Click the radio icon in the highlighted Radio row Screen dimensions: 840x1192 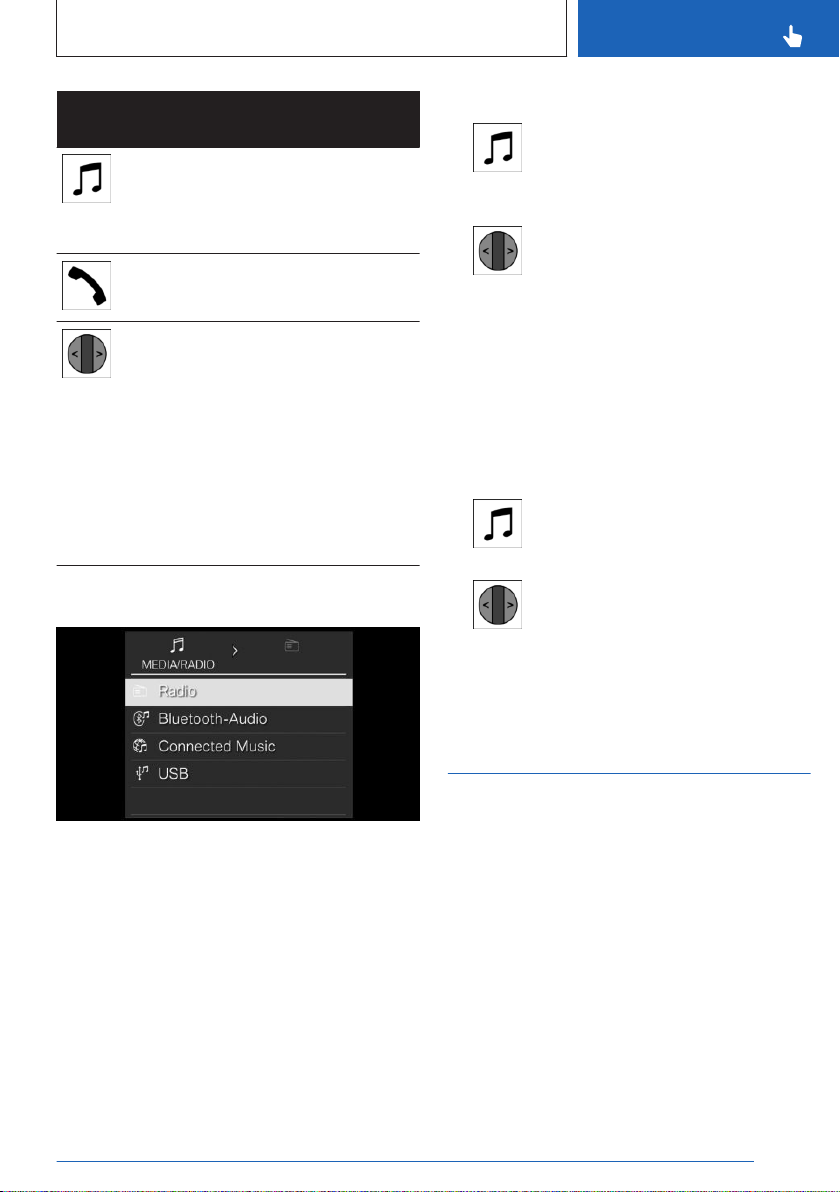coord(141,691)
